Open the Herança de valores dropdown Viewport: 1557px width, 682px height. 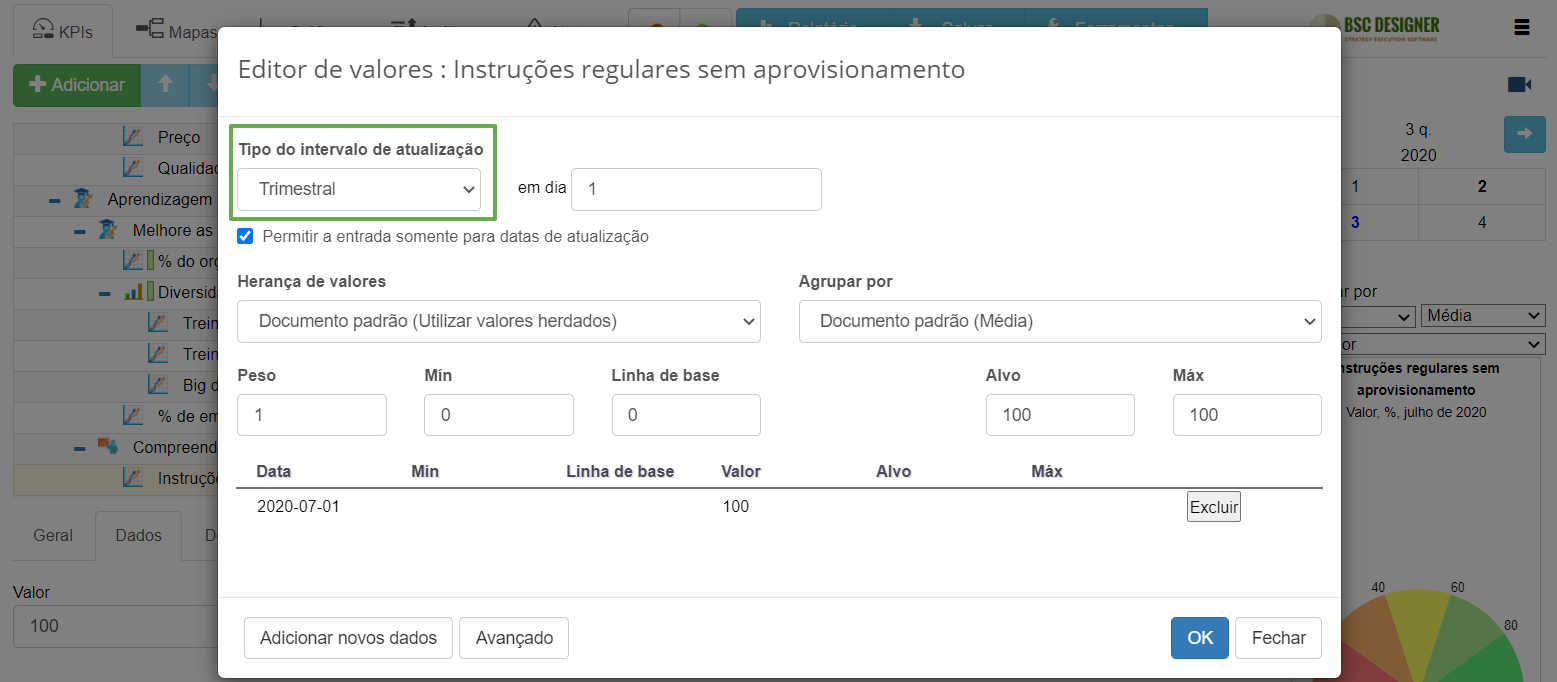pyautogui.click(x=498, y=321)
